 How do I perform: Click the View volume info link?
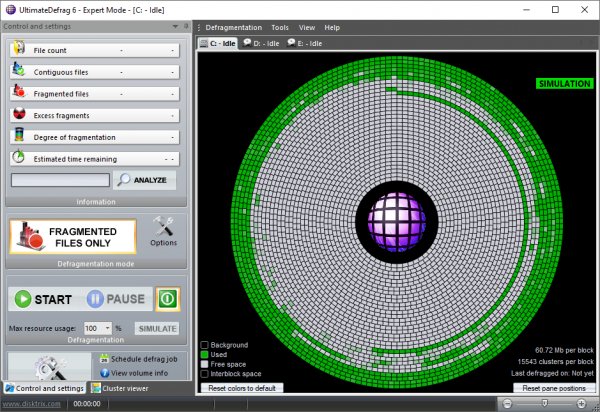(139, 373)
